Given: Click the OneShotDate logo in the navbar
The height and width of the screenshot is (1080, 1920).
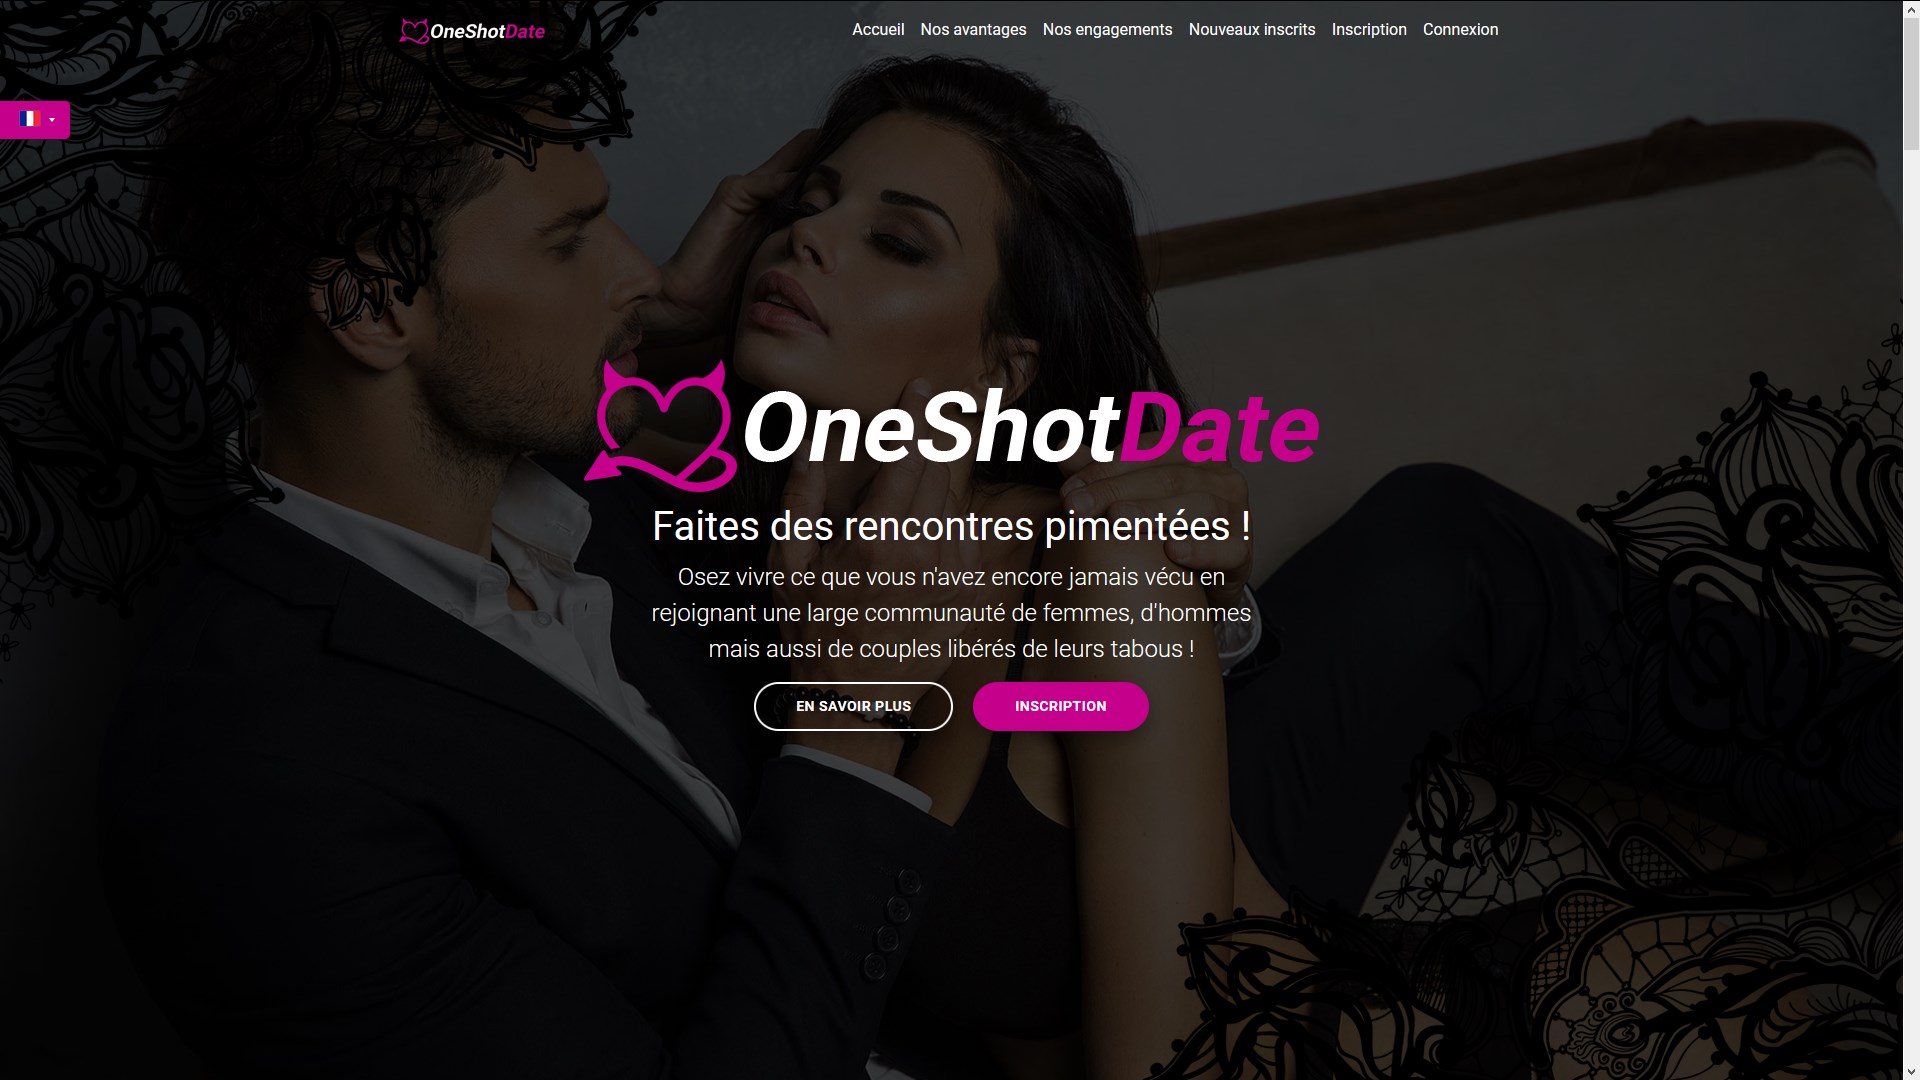Looking at the screenshot, I should (472, 31).
